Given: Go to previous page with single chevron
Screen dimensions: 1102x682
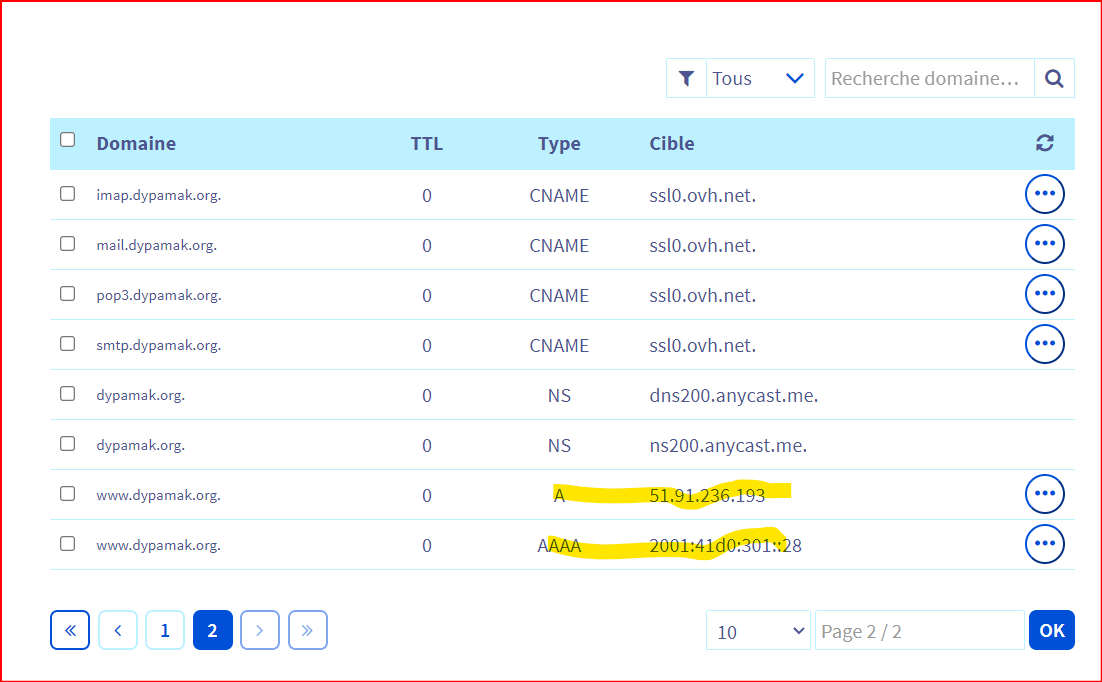Looking at the screenshot, I should point(118,631).
